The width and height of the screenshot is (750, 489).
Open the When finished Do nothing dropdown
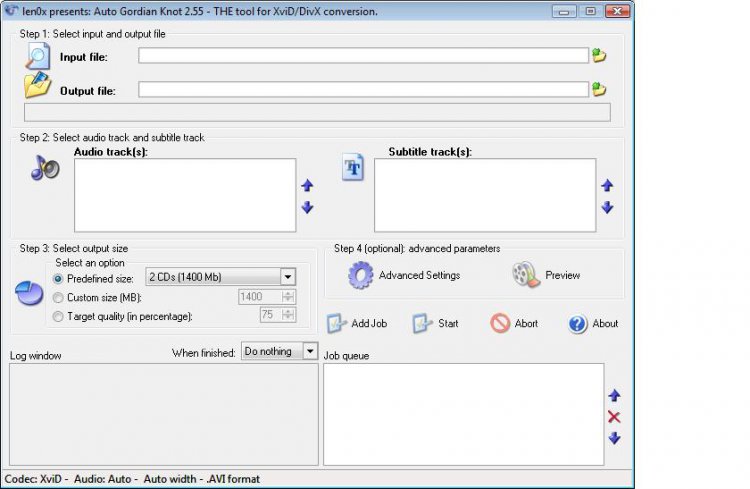coord(279,351)
